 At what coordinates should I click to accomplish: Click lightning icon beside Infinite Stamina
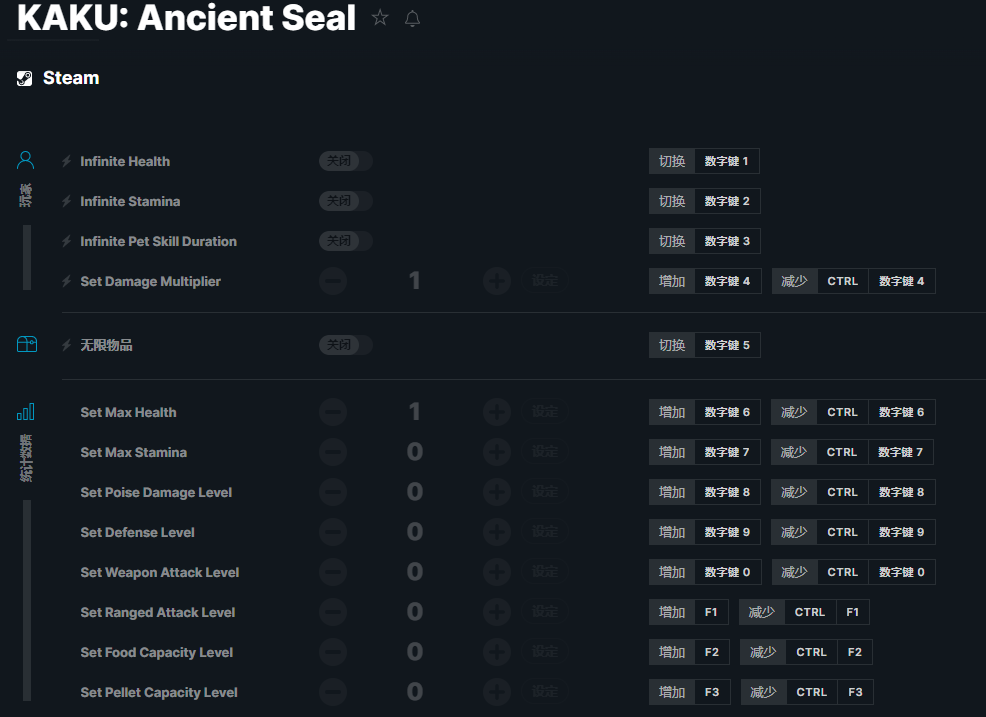(67, 201)
